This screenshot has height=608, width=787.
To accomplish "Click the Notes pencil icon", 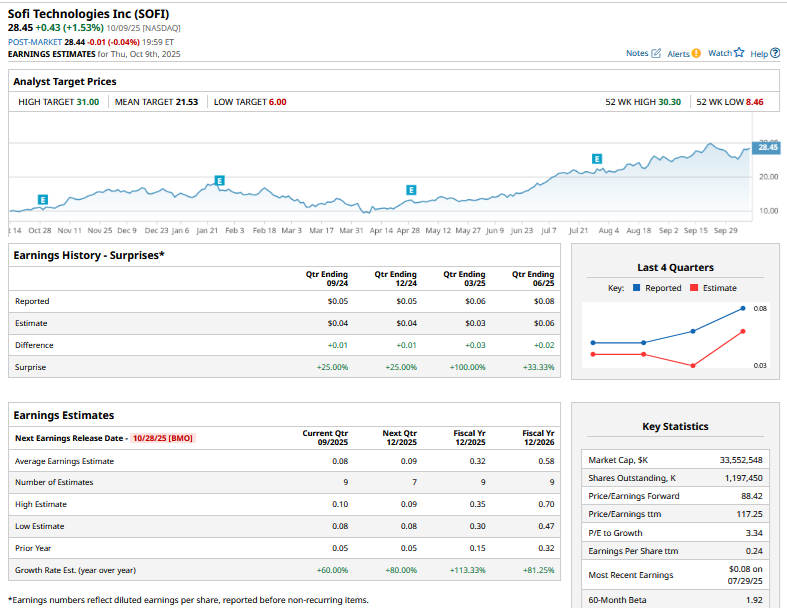I will click(656, 53).
